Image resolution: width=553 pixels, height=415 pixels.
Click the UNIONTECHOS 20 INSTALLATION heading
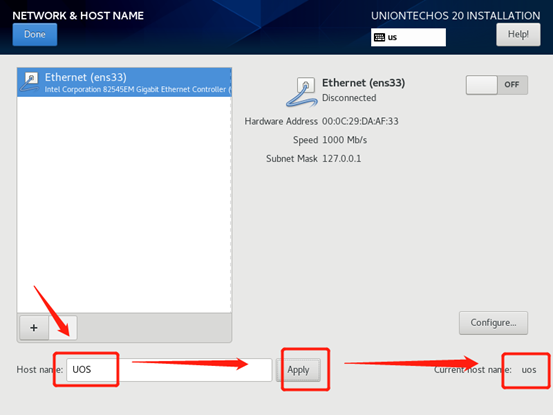click(456, 16)
